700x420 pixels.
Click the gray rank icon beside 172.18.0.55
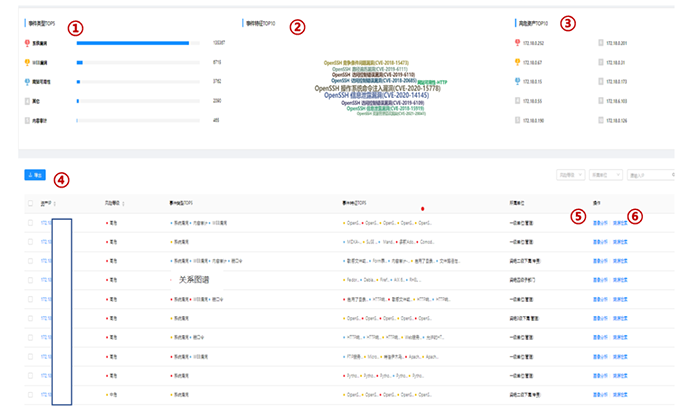click(x=517, y=101)
